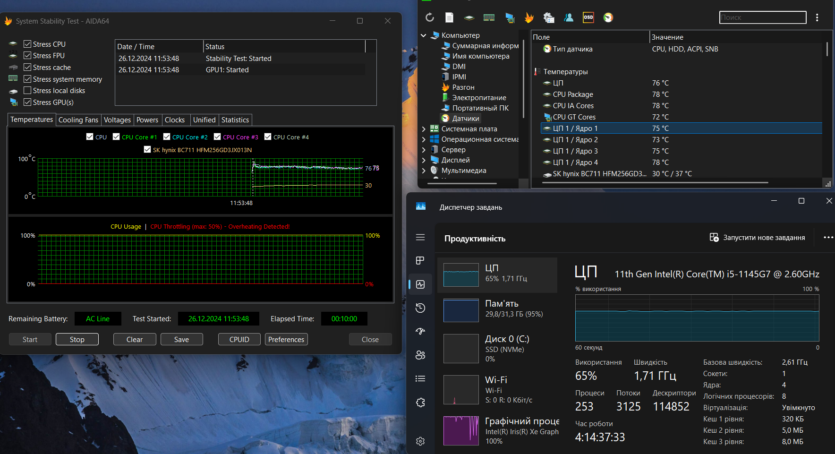Viewport: 835px width, 454px height.
Task: Open the Users page in Task Manager sidebar
Action: click(x=420, y=355)
